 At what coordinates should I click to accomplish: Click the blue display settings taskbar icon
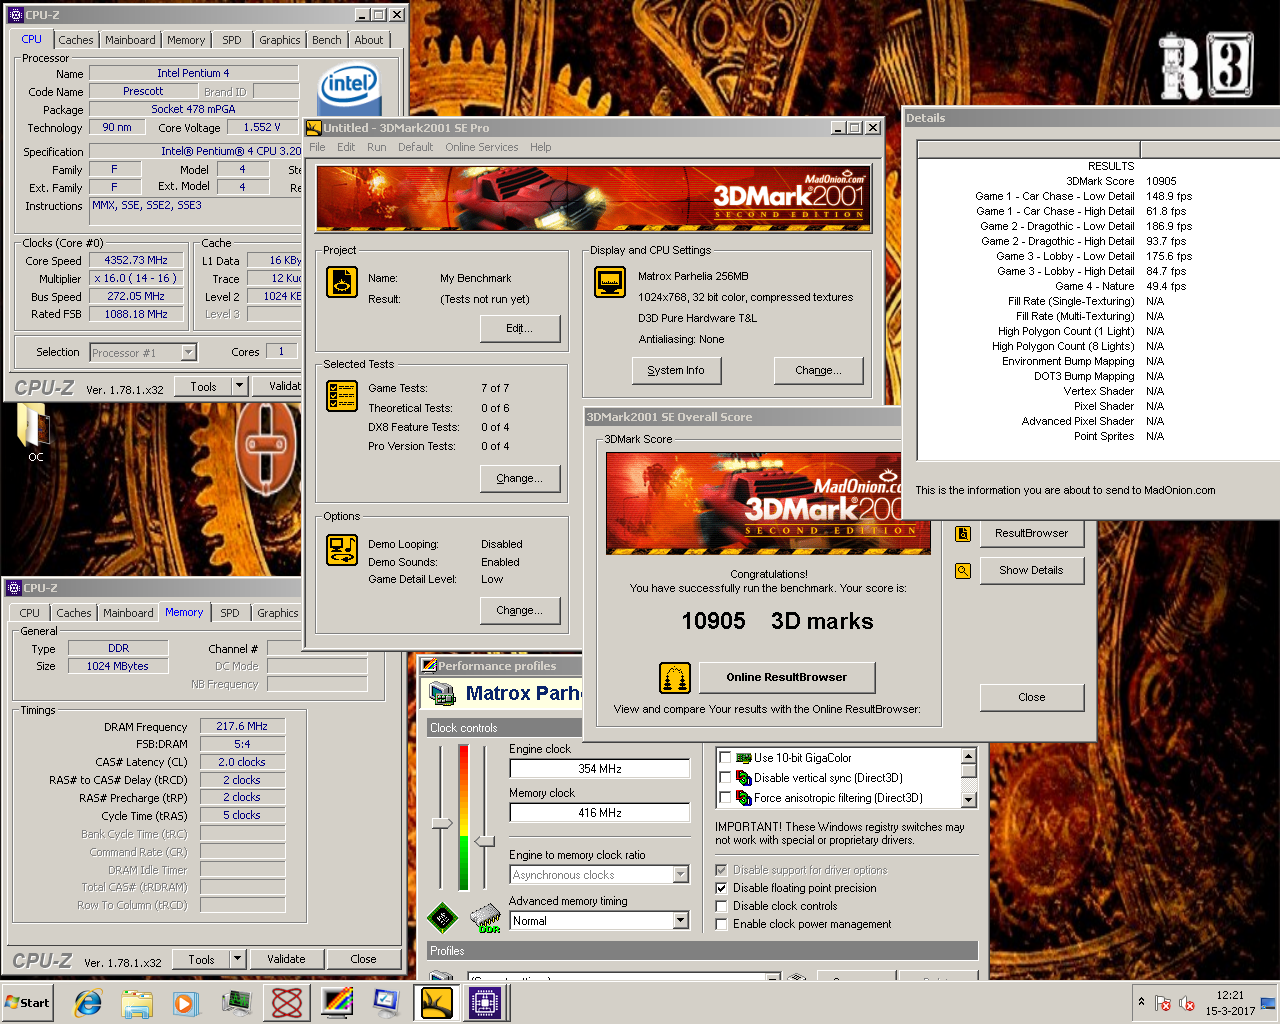point(386,1003)
